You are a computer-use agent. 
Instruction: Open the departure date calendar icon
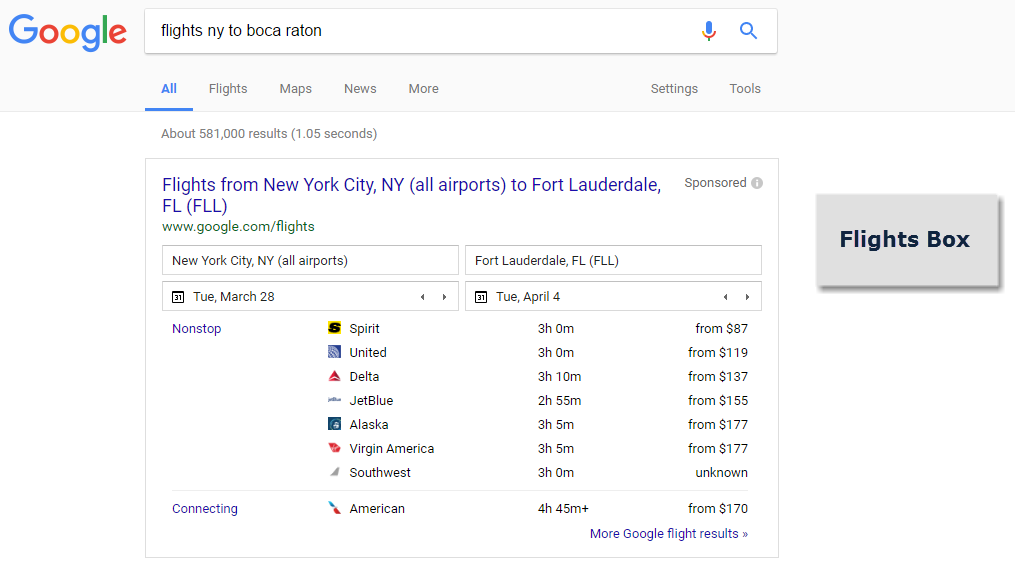[x=178, y=297]
